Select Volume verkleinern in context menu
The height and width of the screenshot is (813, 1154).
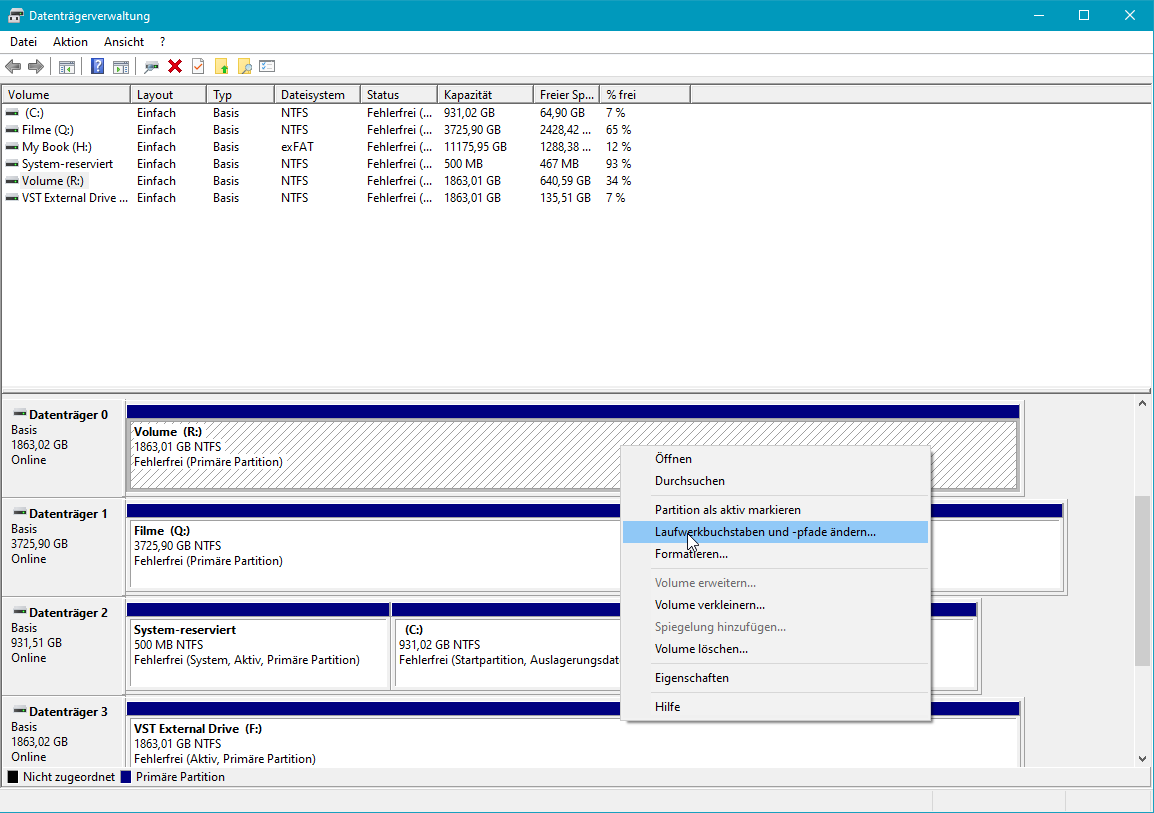tap(775, 605)
